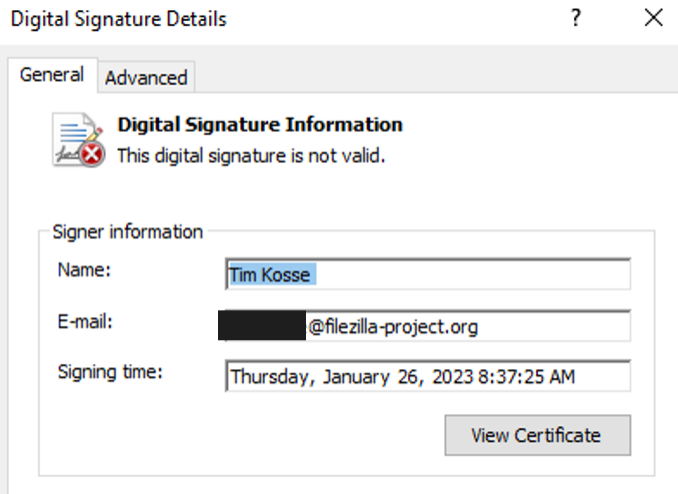This screenshot has height=494, width=678.
Task: Click the Digital Signature Details title text
Action: 118,19
